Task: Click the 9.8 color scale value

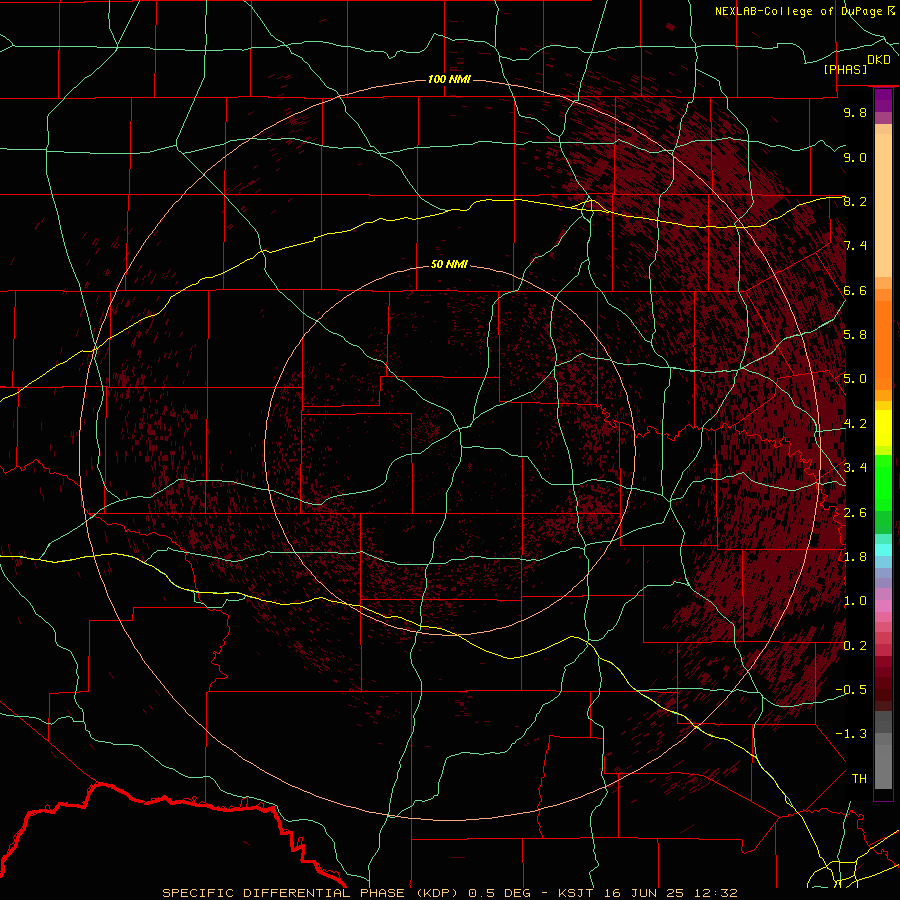Action: (x=855, y=112)
